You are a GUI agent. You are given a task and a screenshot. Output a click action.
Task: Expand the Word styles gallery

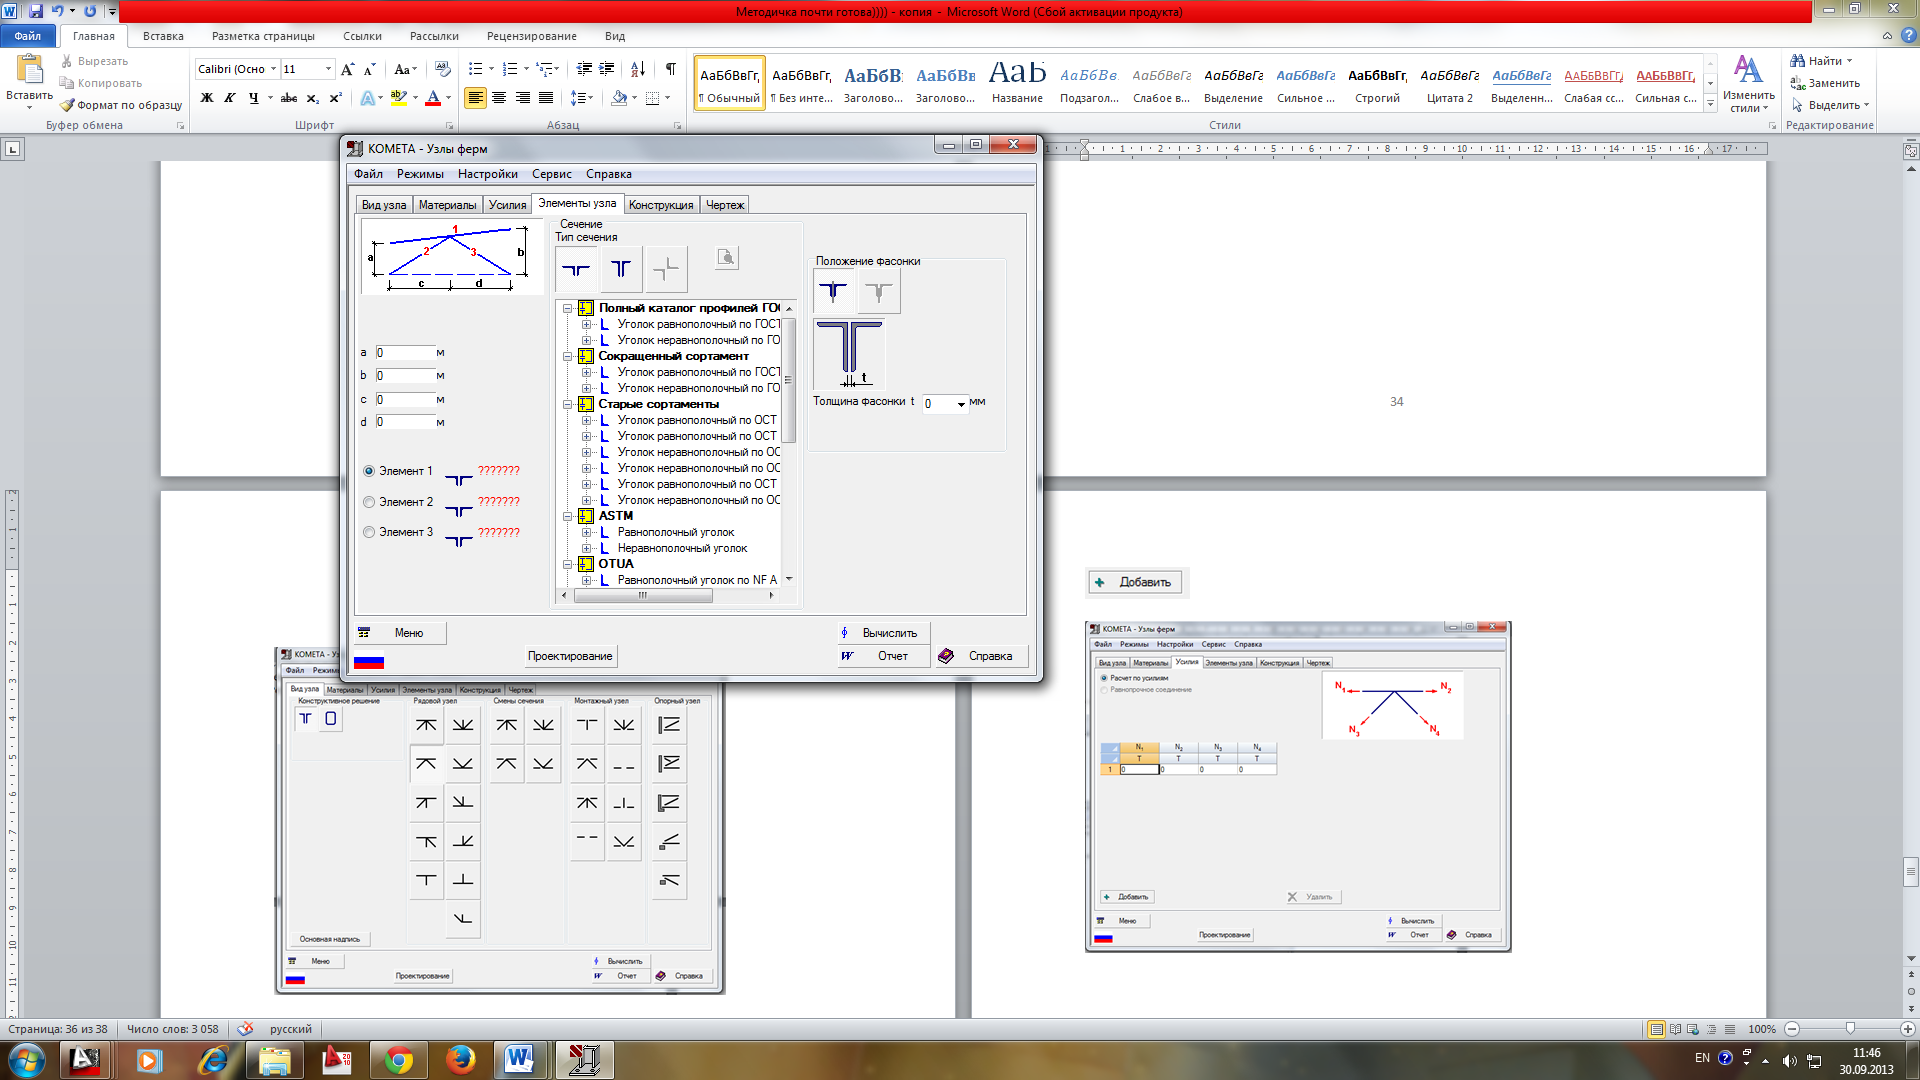[x=1711, y=103]
